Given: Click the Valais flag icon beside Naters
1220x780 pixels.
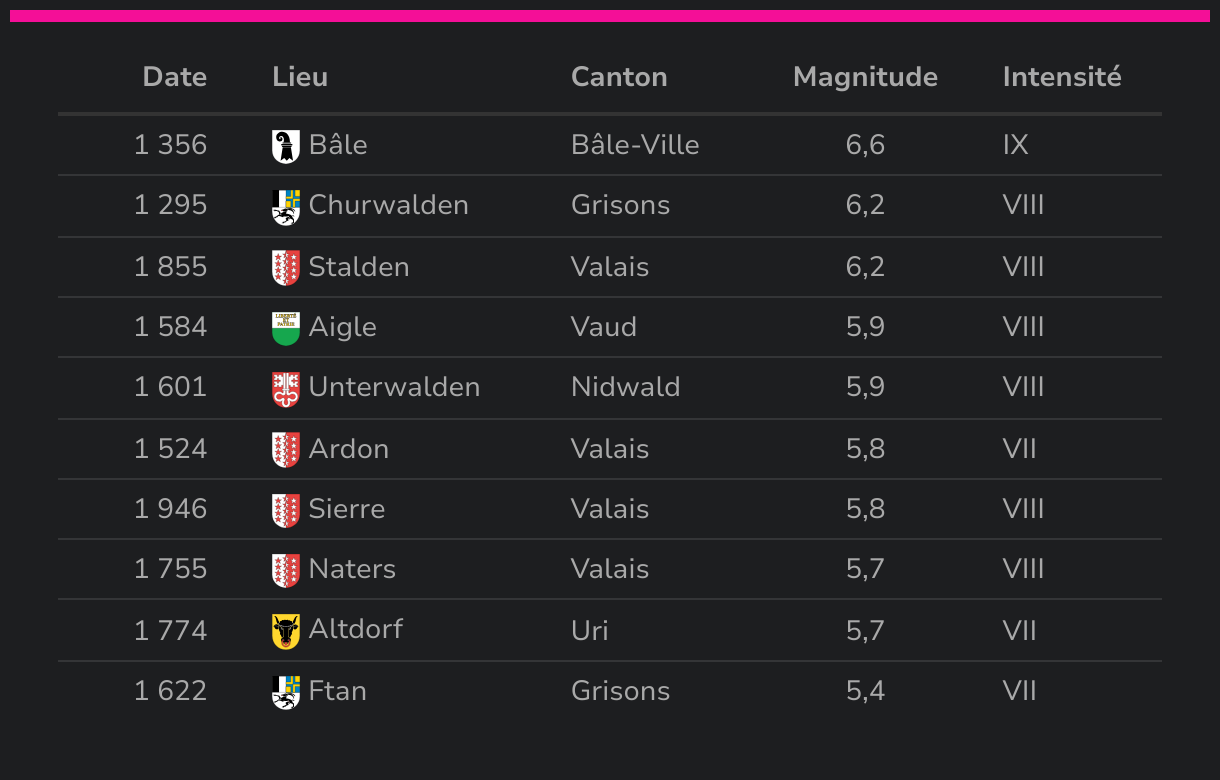Looking at the screenshot, I should (286, 570).
